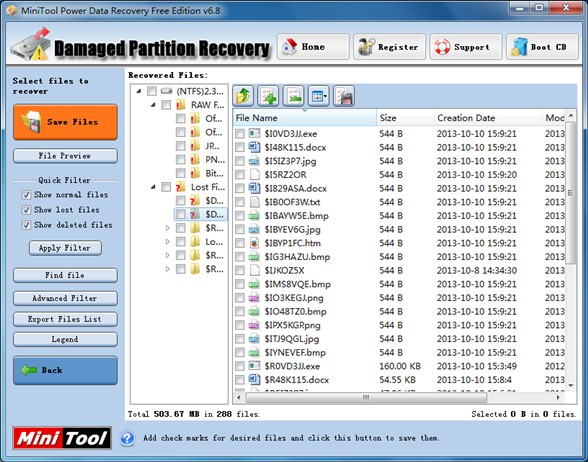Screen dimensions: 588x462
Task: Collapse the (NTFS)2.3... root tree node
Action: [x=139, y=91]
